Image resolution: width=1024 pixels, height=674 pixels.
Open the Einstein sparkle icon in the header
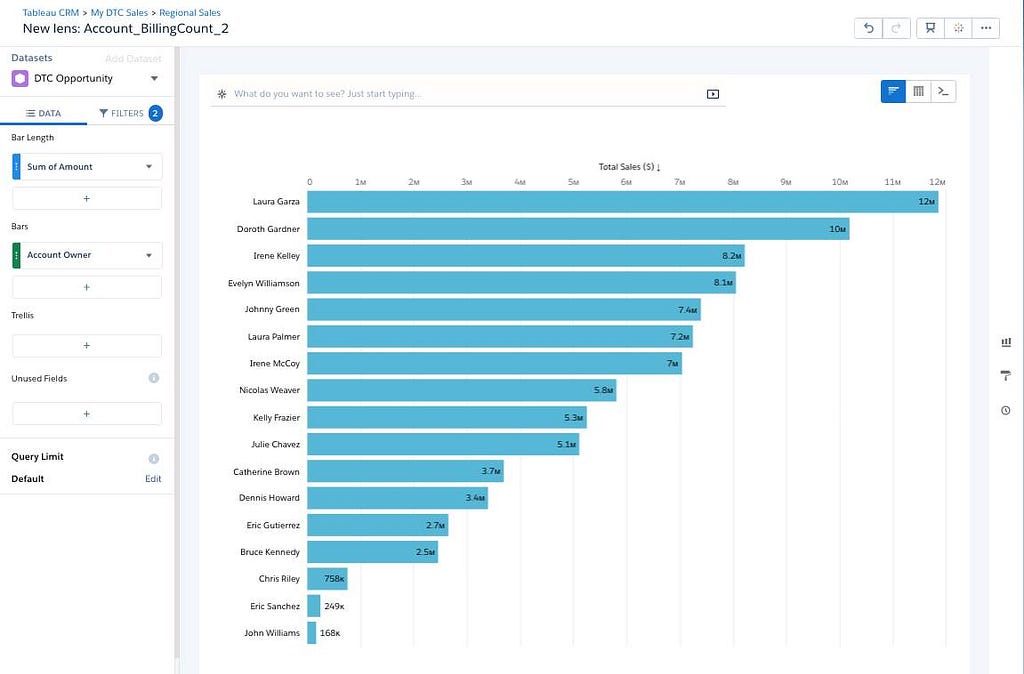tap(958, 28)
